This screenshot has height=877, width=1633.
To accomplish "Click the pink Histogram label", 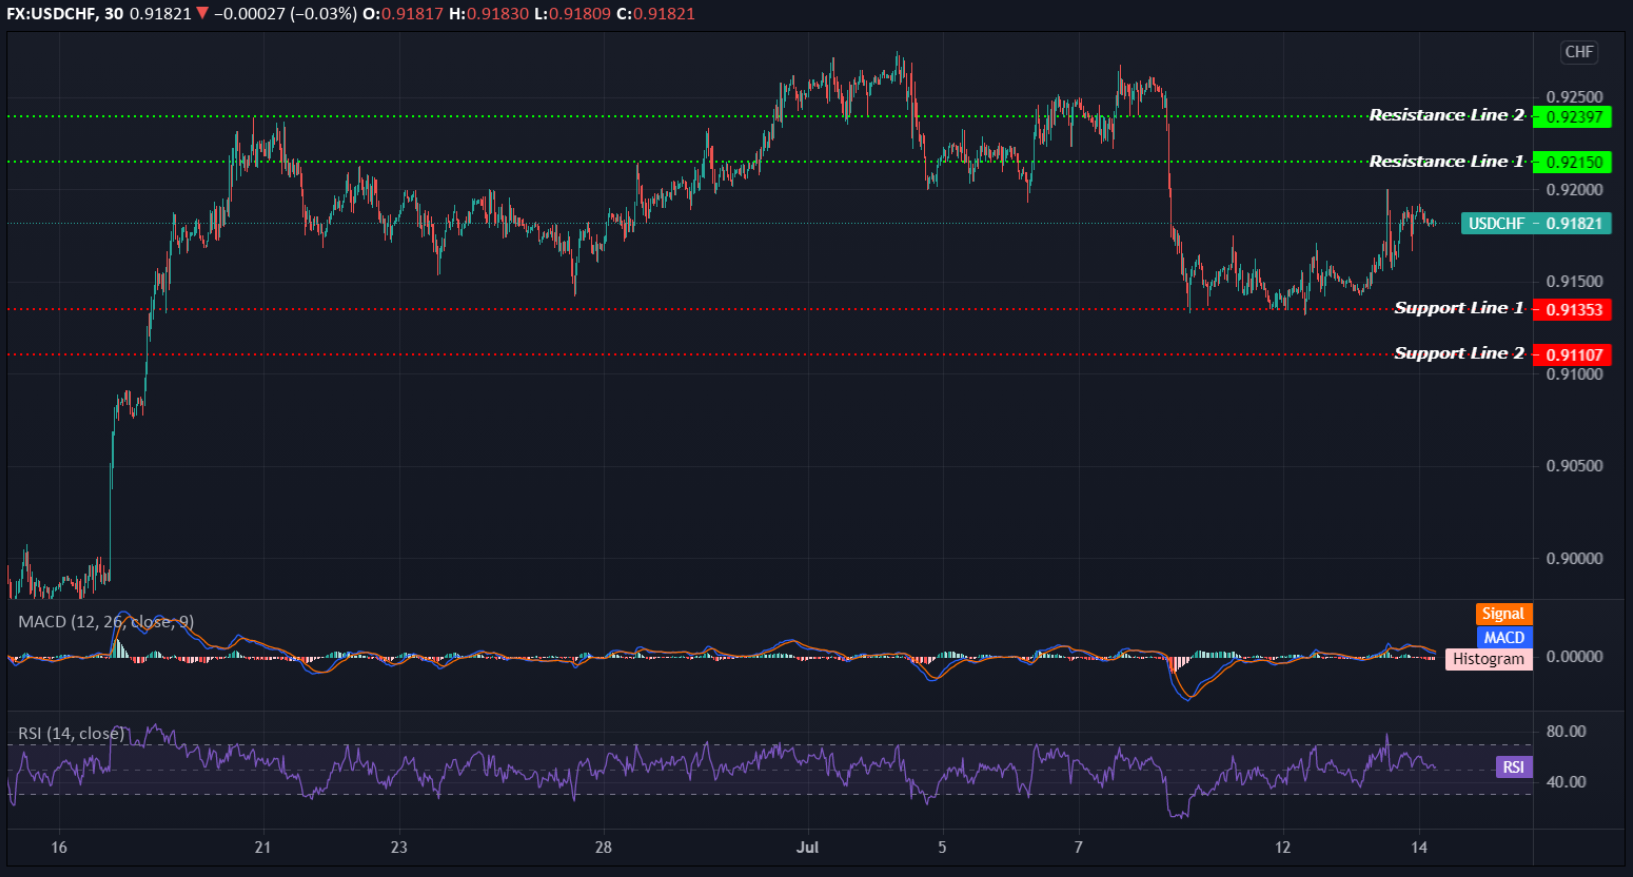I will coord(1488,659).
